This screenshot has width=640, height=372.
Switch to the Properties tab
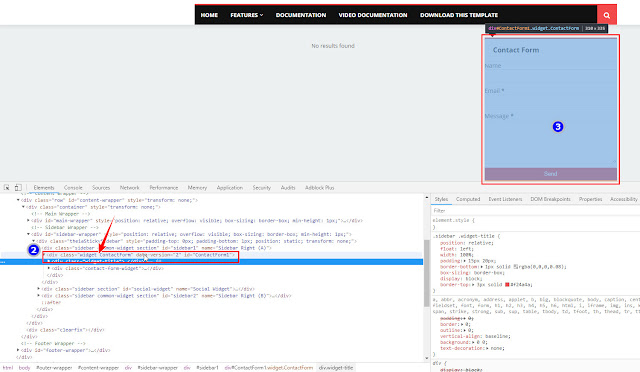pos(590,199)
